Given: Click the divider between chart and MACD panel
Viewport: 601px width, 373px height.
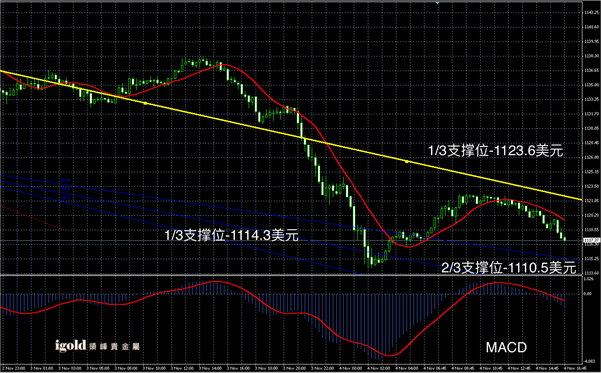Looking at the screenshot, I should (x=291, y=275).
